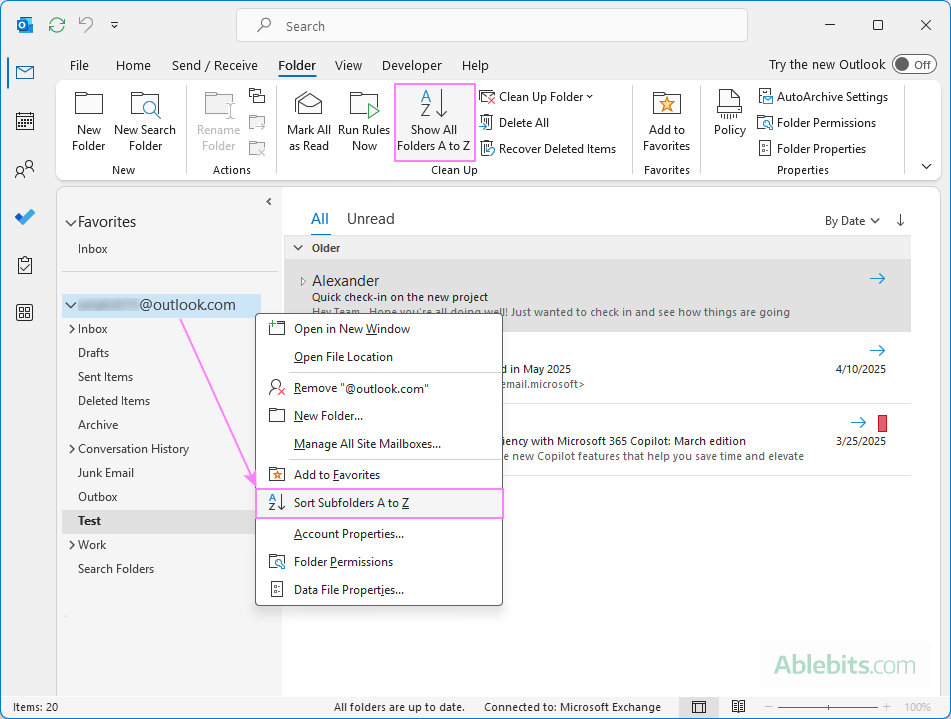Image resolution: width=951 pixels, height=719 pixels.
Task: Open the View ribbon tab
Action: 348,66
